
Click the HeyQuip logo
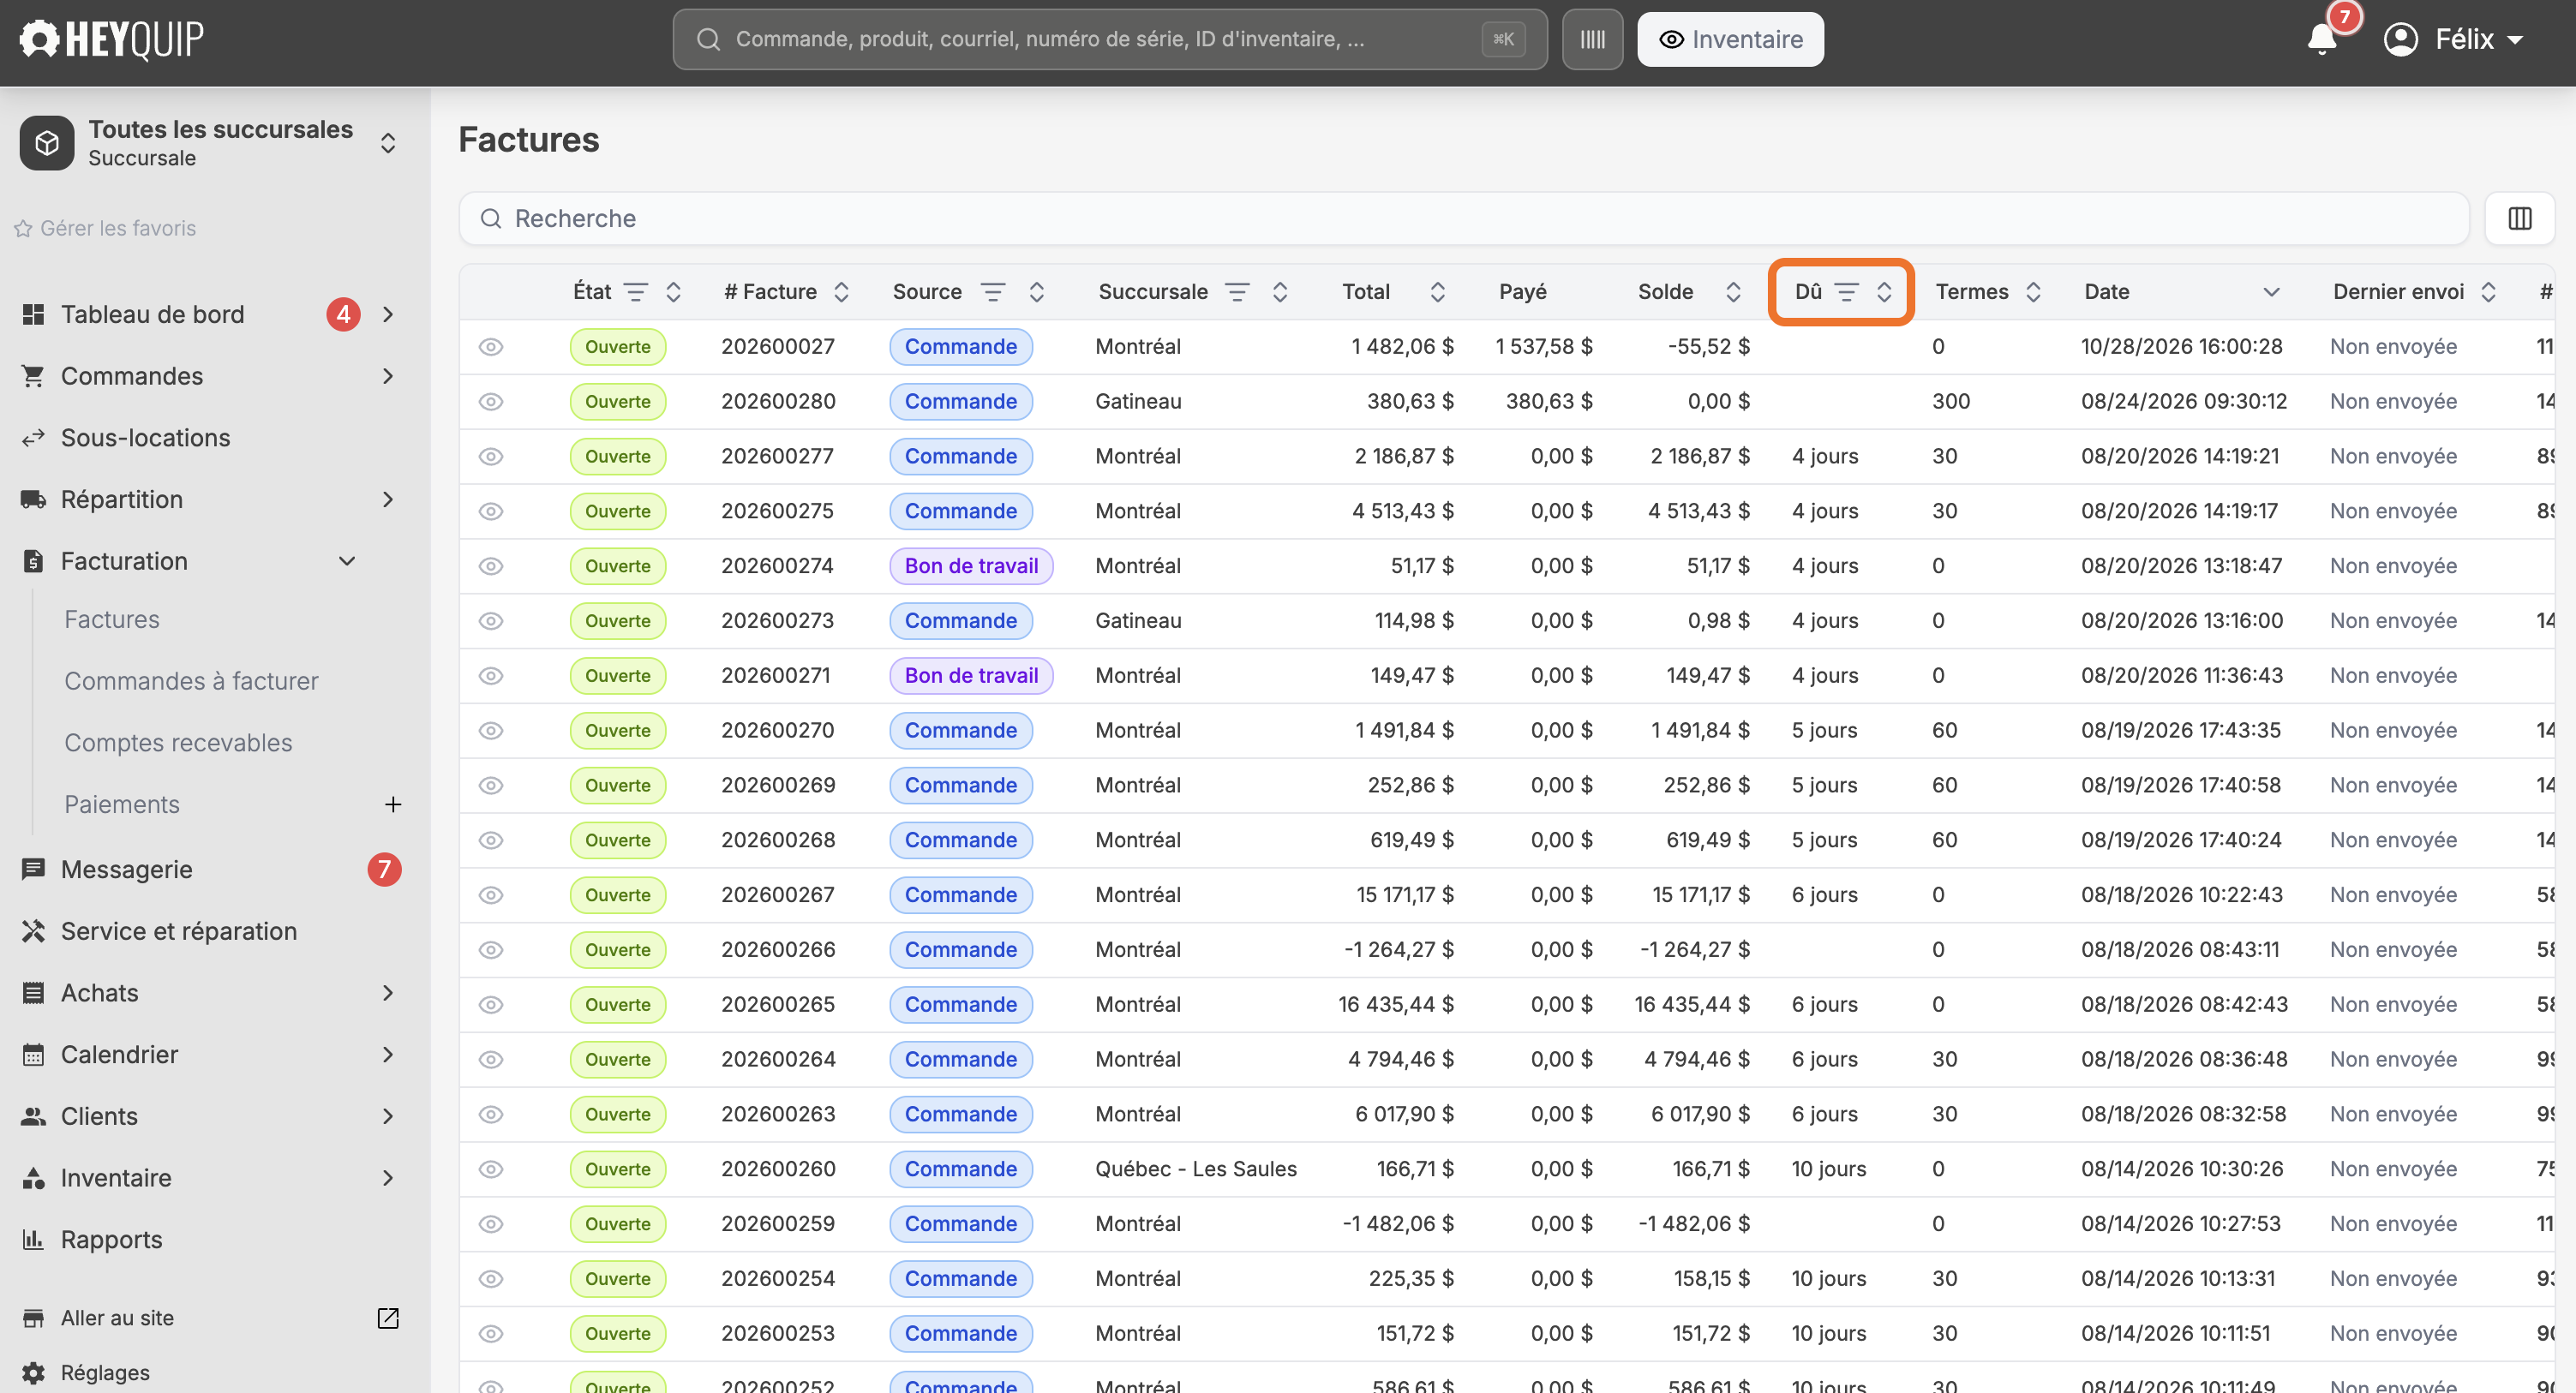[111, 39]
